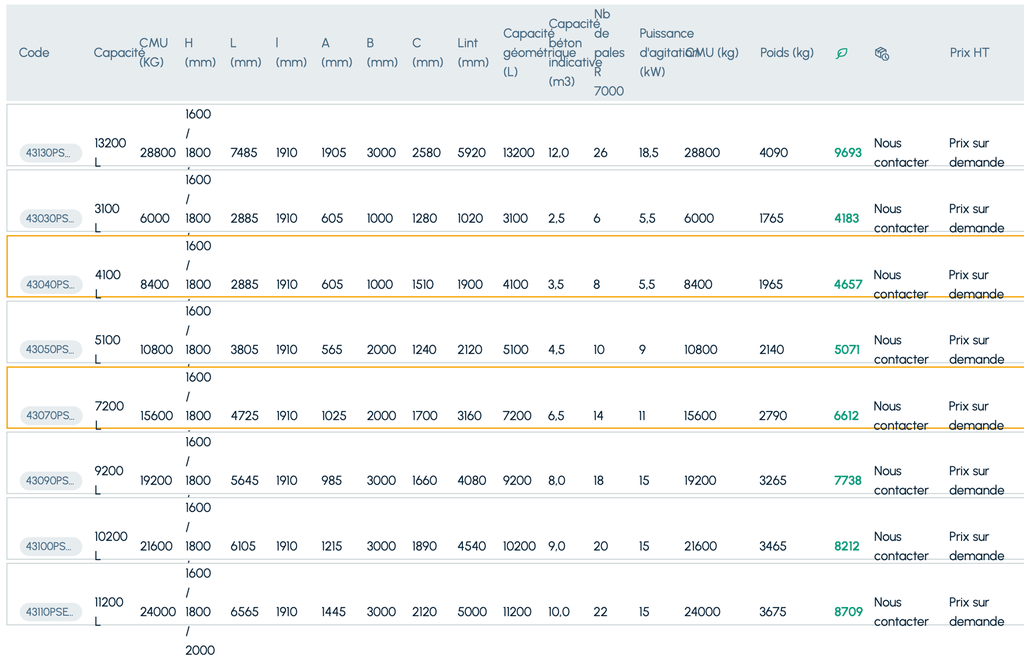1024x663 pixels.
Task: Click 'Nous contacter' in the 13200 L row
Action: click(900, 153)
